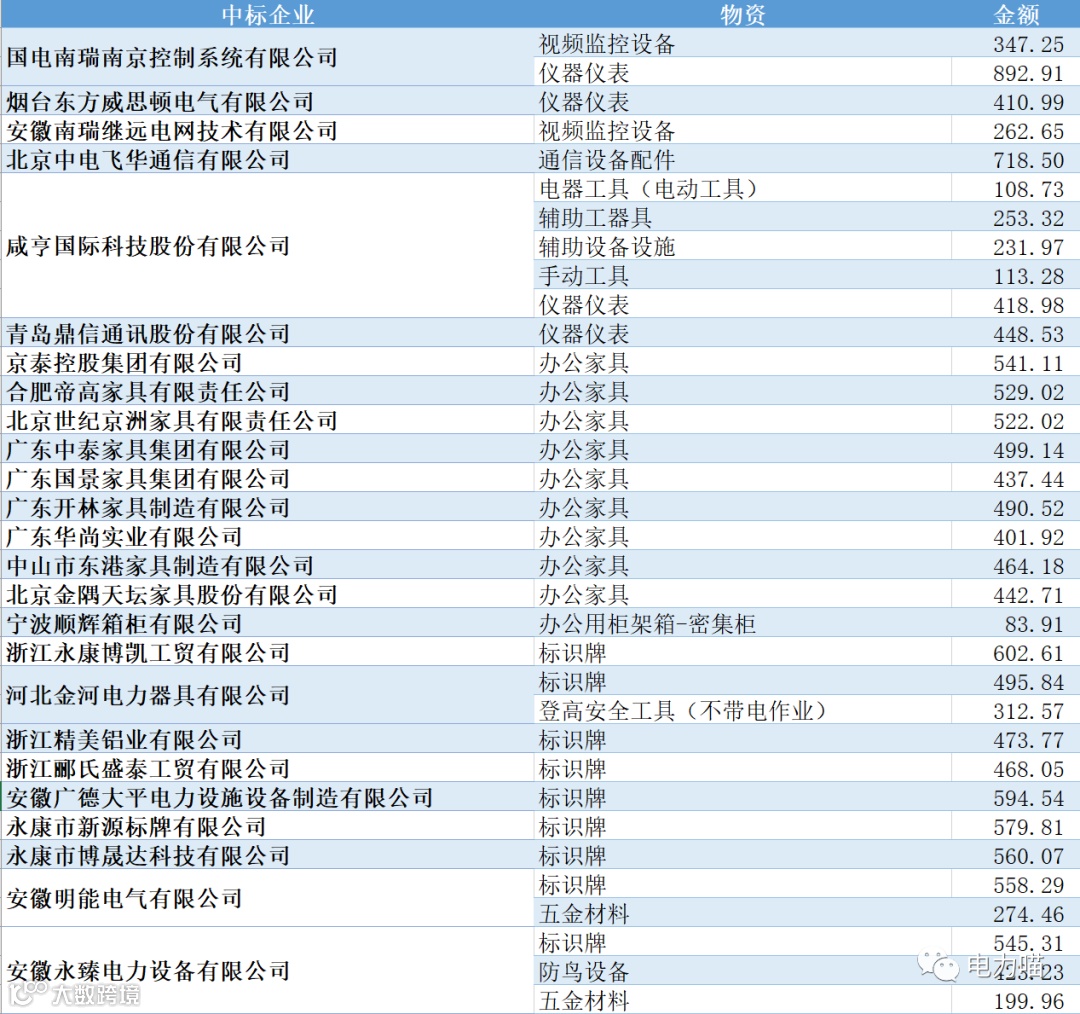Select cell 永康市新源标牌有限公司

267,825
